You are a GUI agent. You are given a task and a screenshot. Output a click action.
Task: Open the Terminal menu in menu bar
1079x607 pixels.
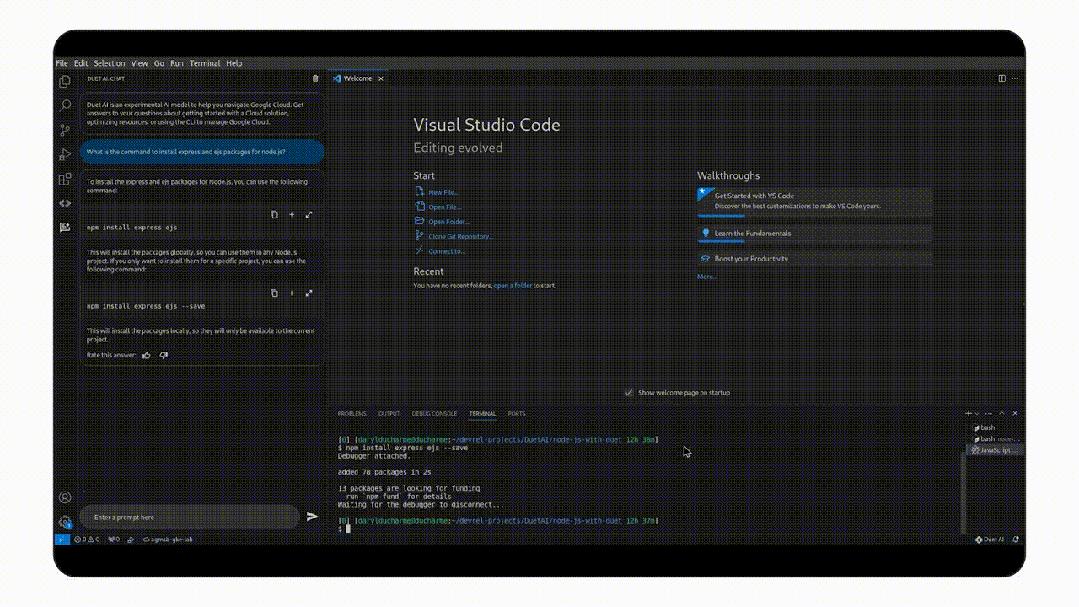coord(204,63)
